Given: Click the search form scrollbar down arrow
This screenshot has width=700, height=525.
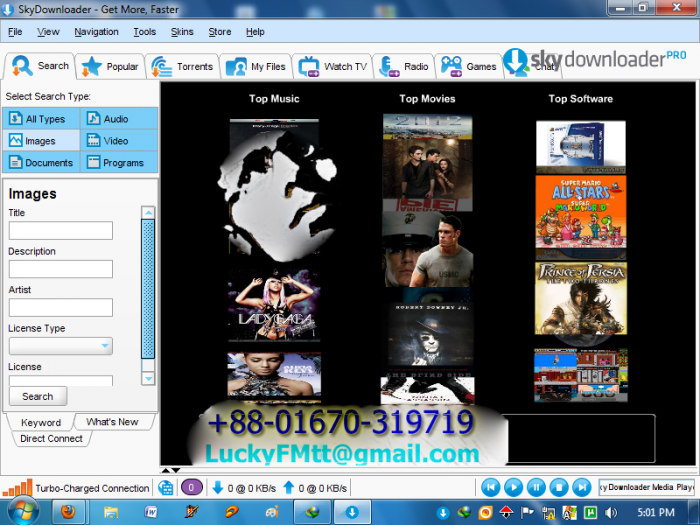Looking at the screenshot, I should click(x=148, y=379).
